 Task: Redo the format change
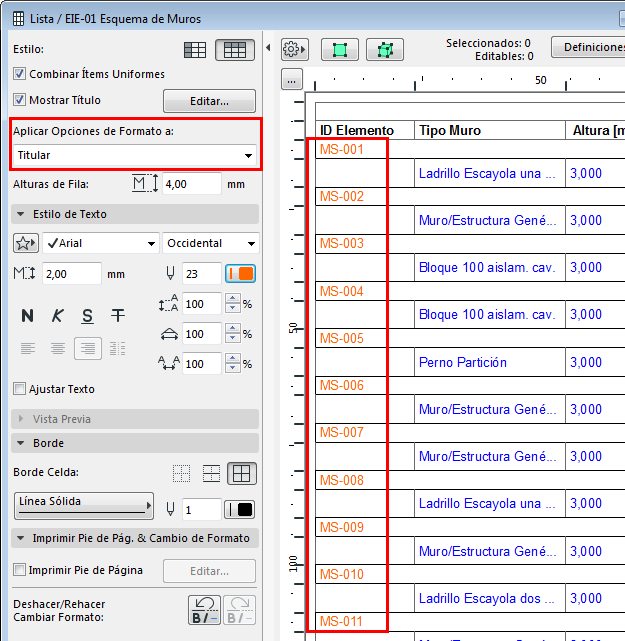(x=240, y=610)
